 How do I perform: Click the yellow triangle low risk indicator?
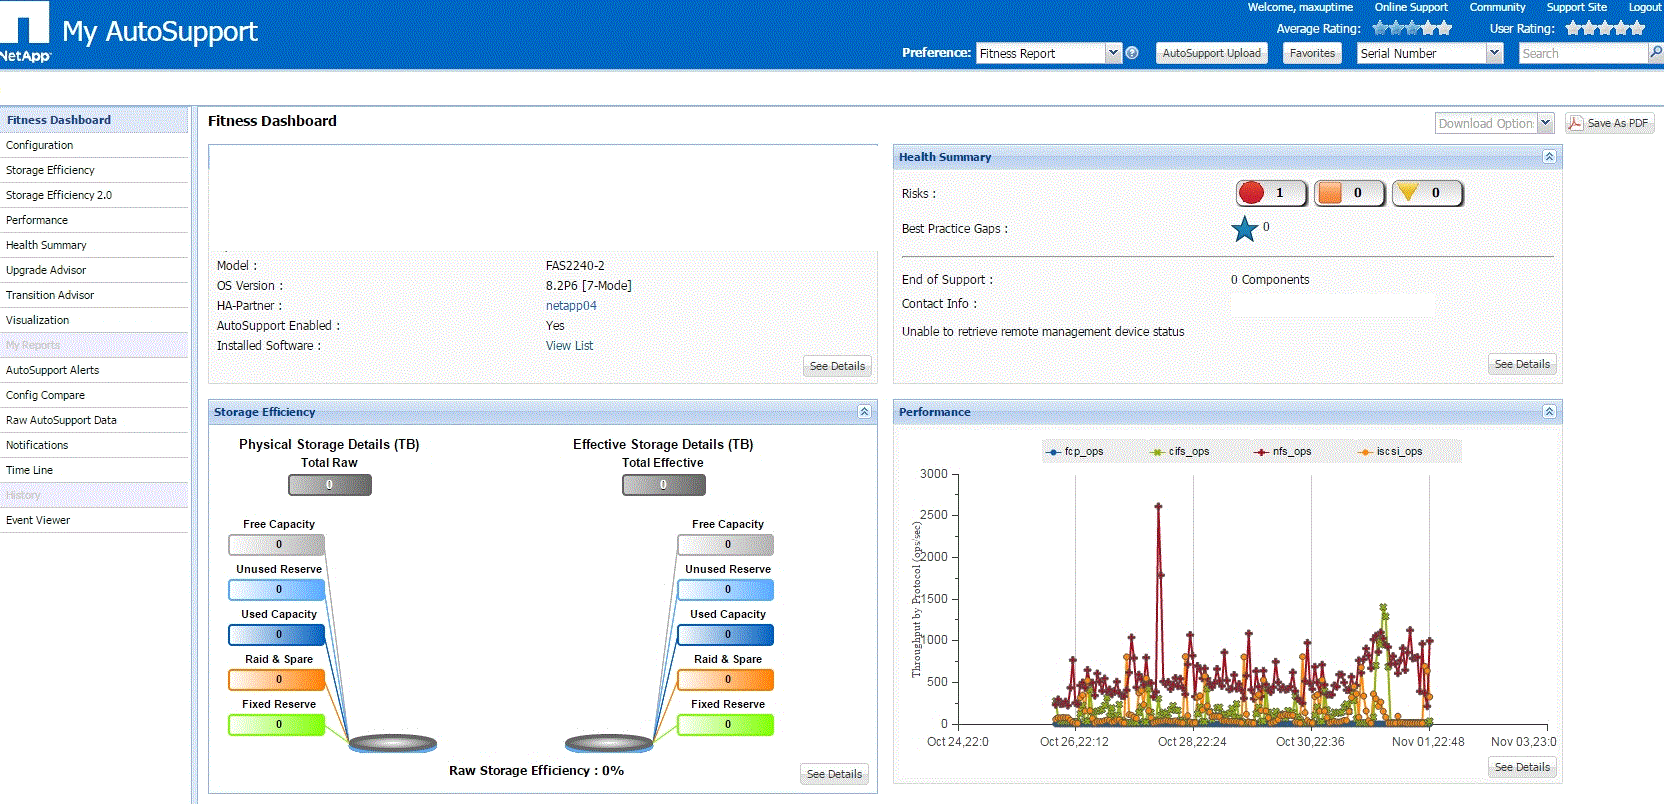(1408, 192)
